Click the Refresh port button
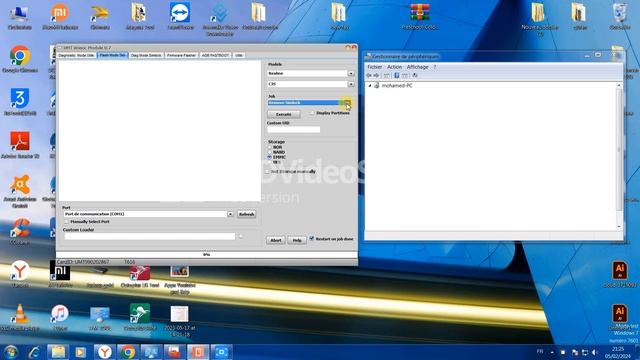Viewport: 640px width, 360px height. pos(247,214)
